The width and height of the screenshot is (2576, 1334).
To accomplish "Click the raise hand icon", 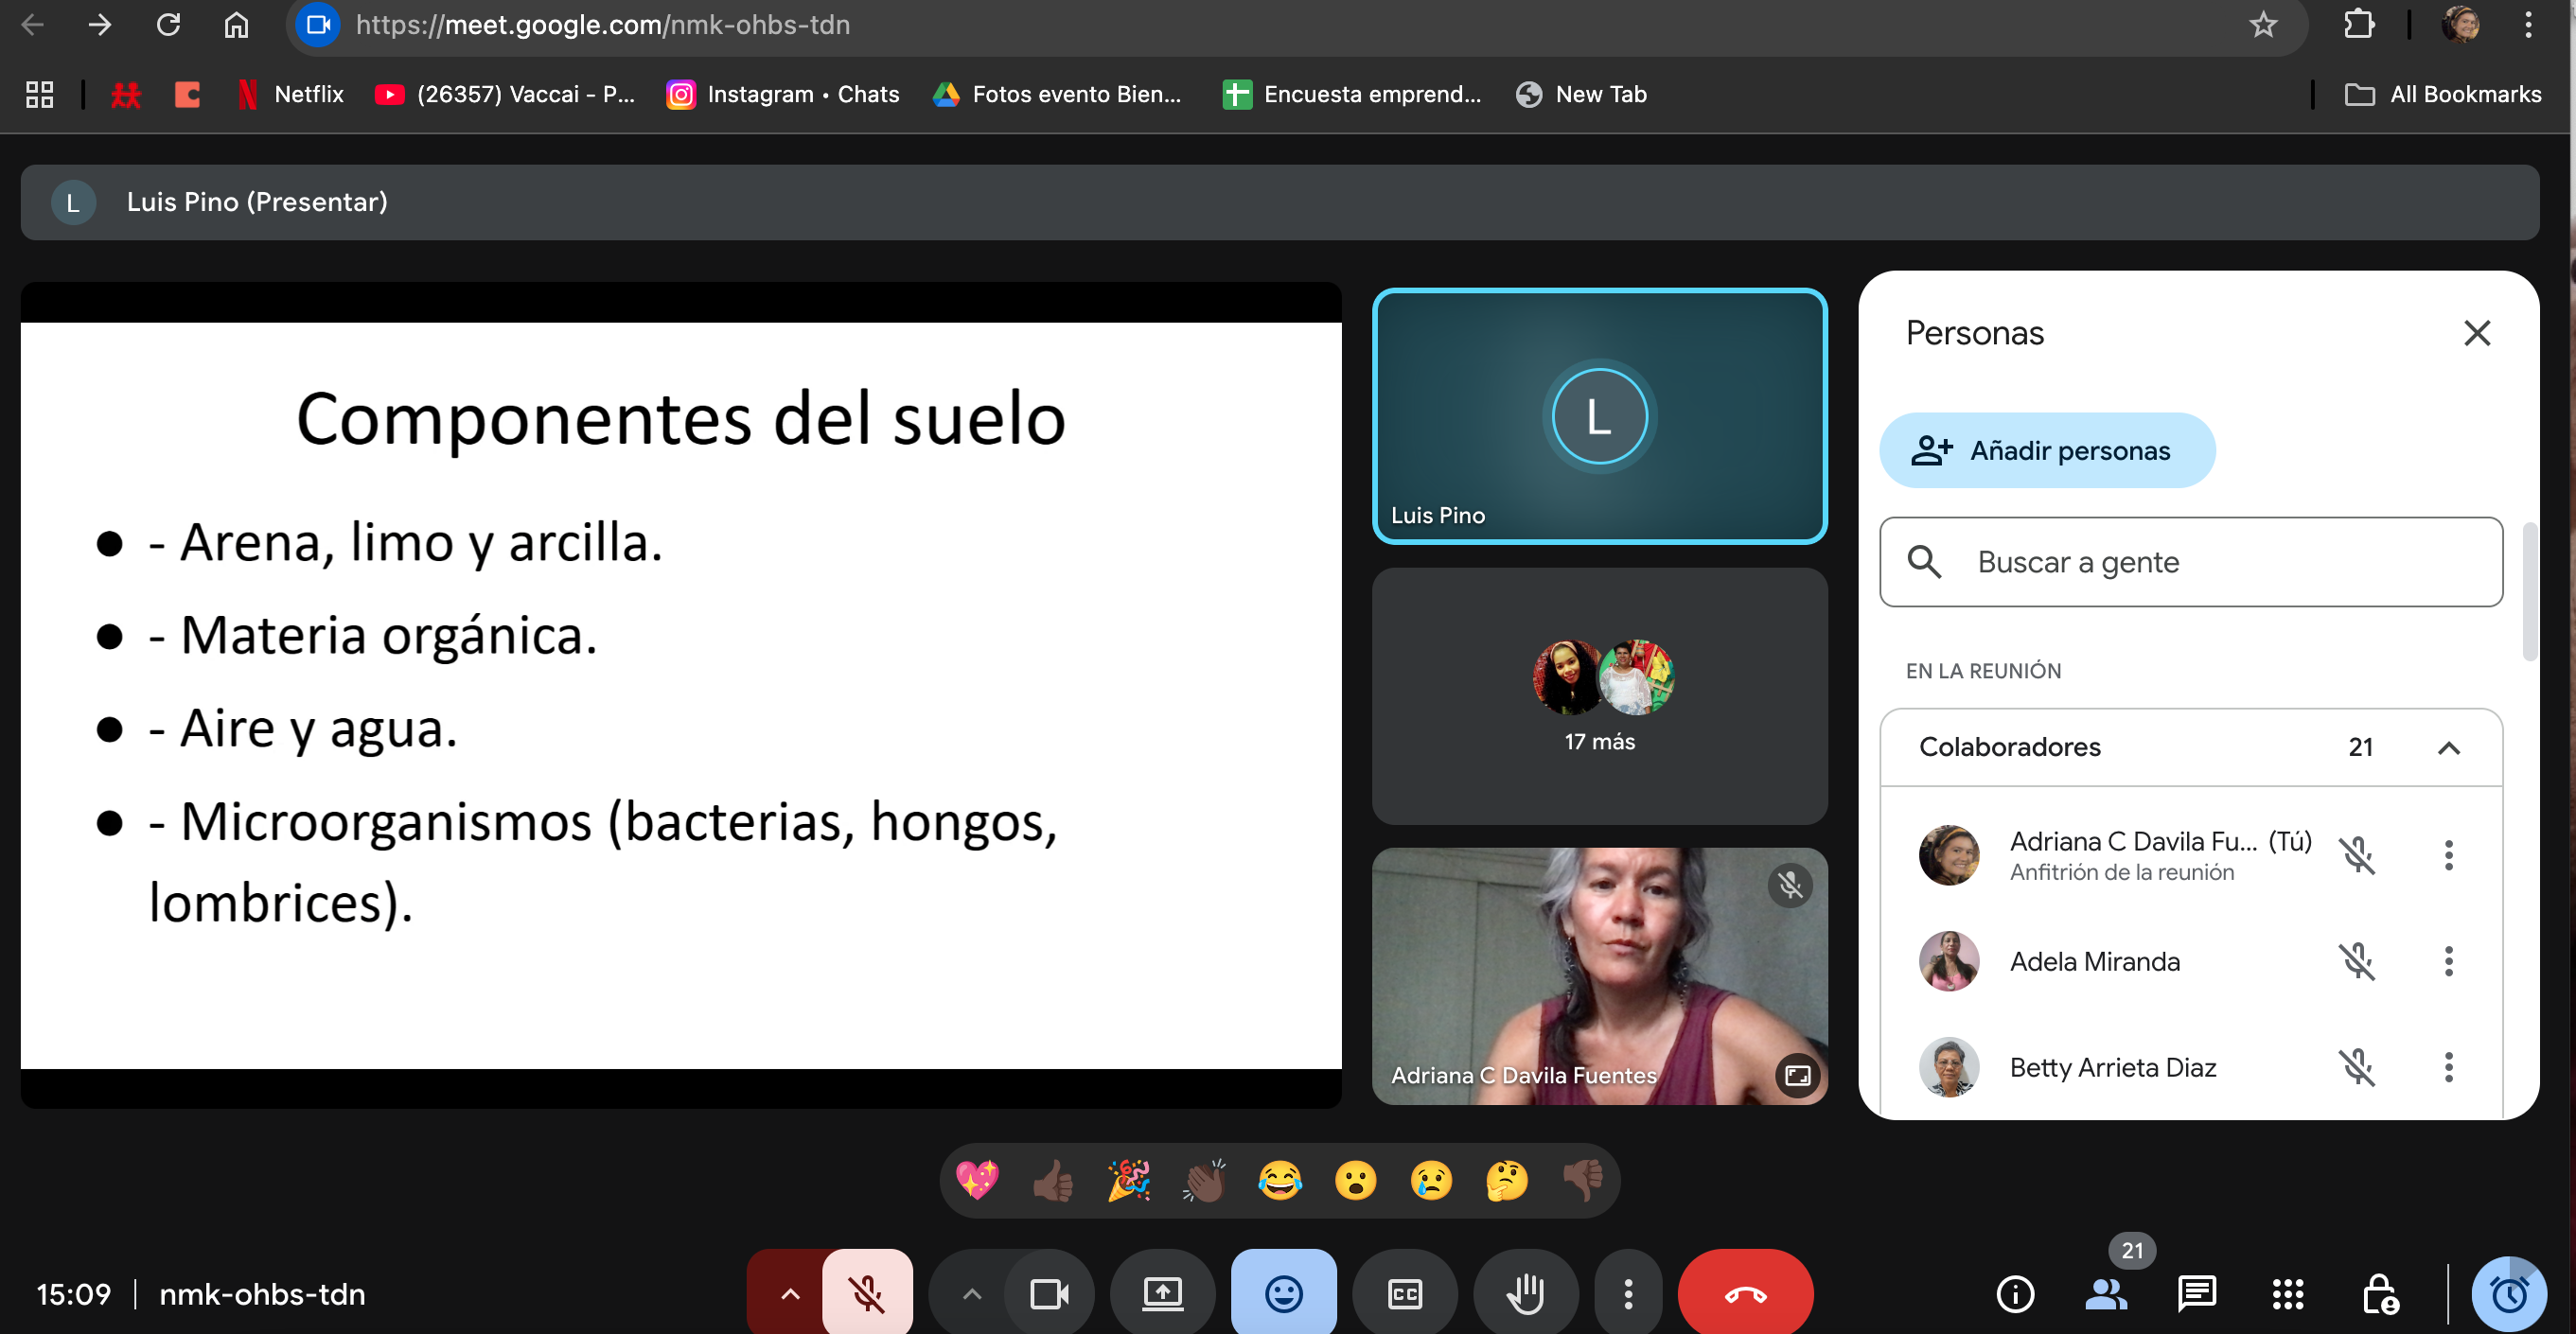I will [1525, 1294].
